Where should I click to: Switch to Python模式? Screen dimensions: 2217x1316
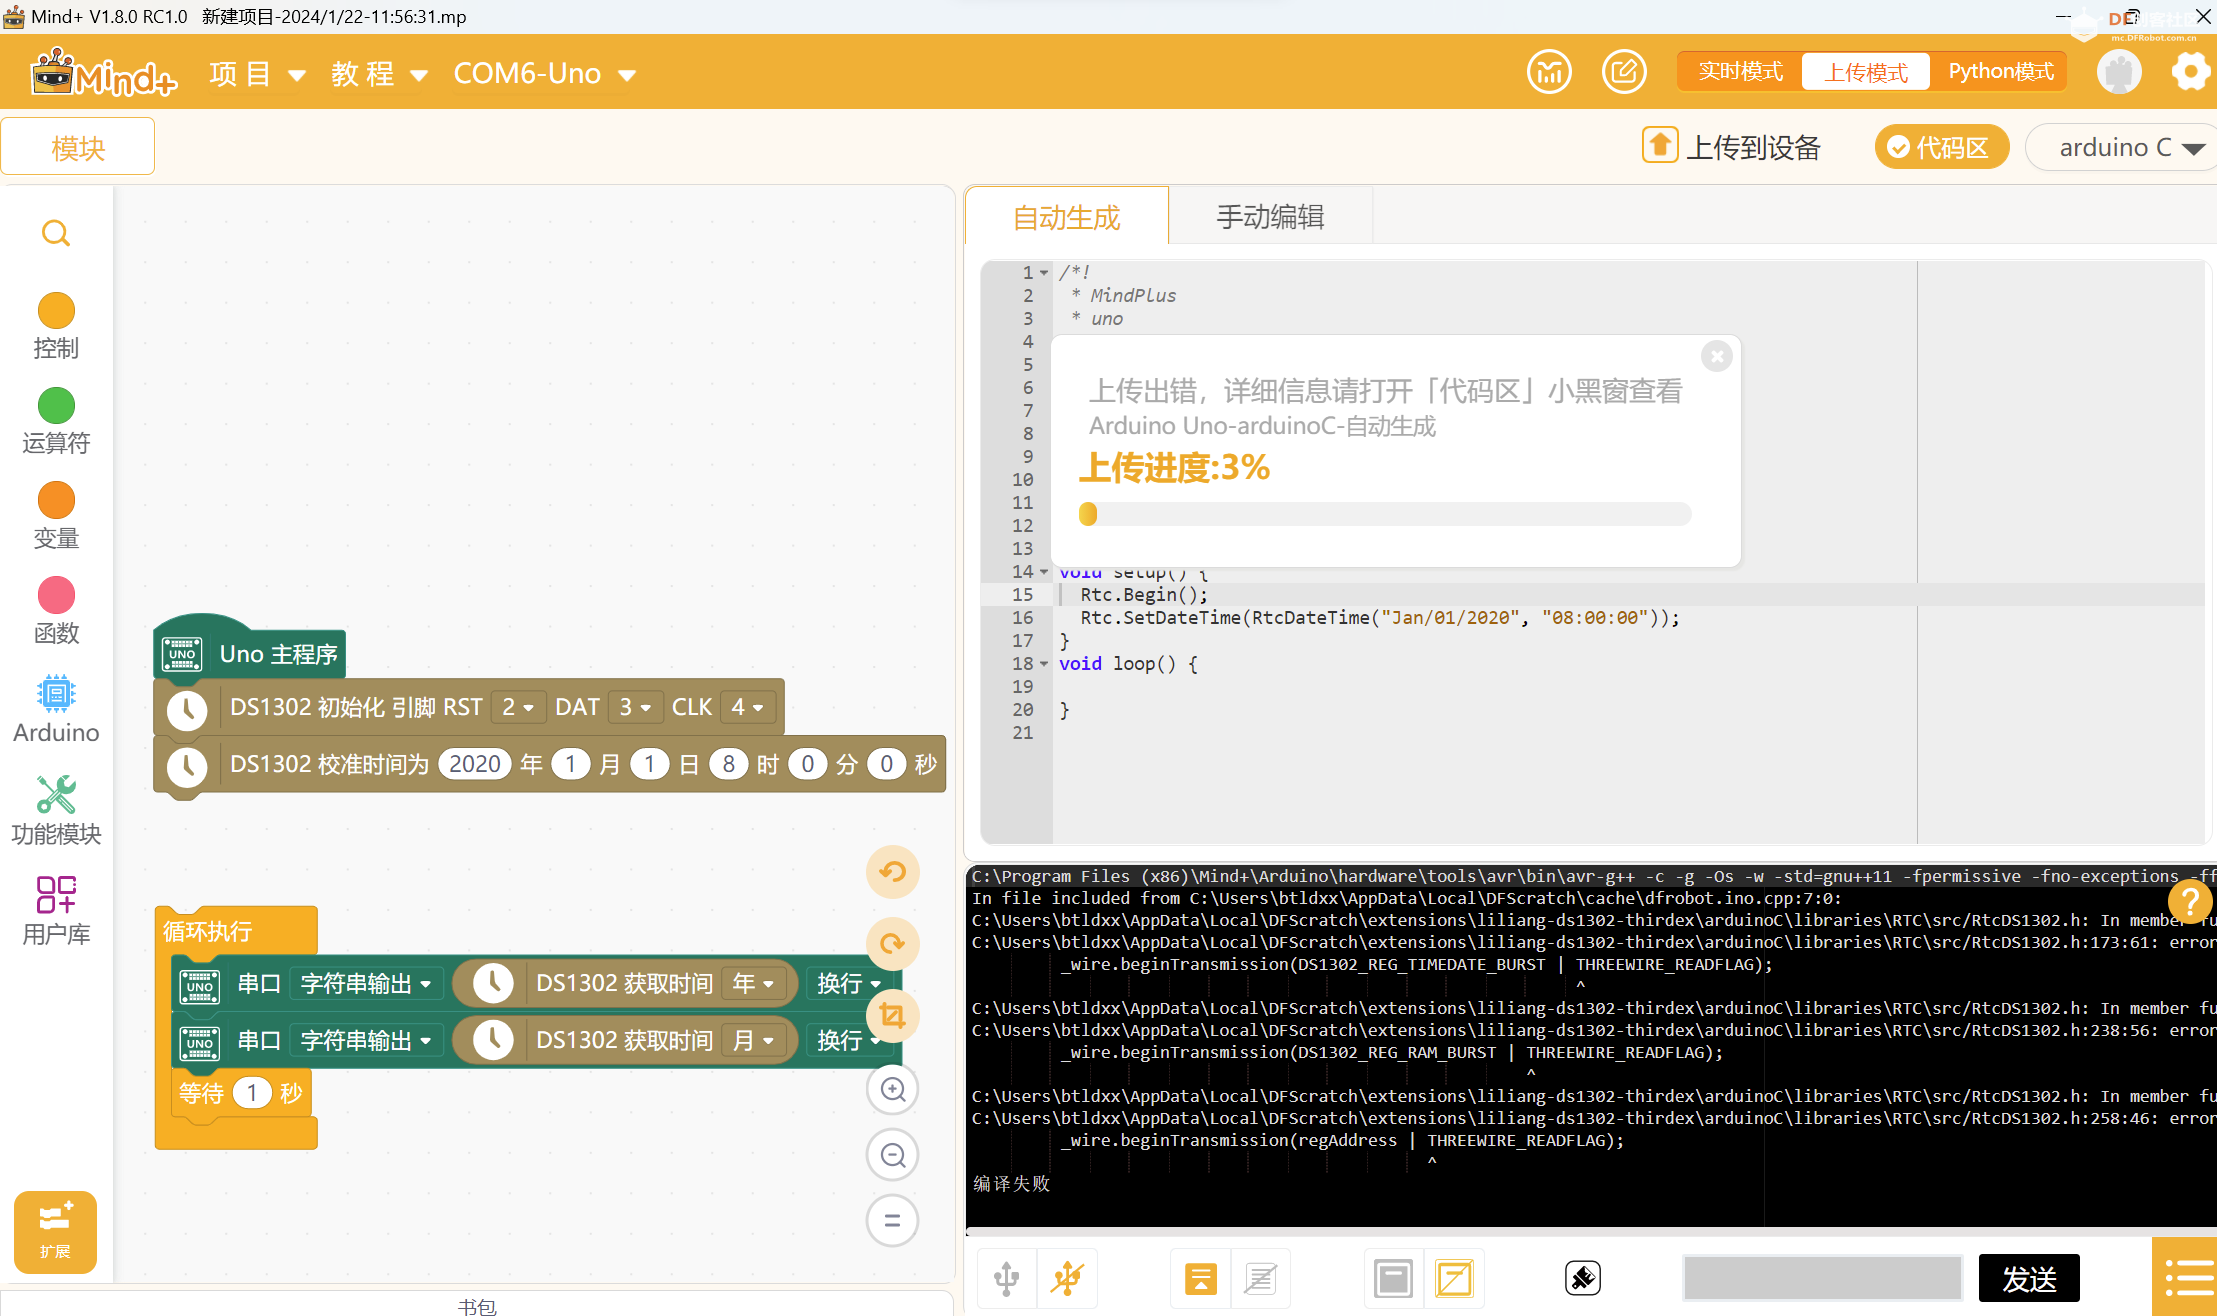tap(2000, 72)
